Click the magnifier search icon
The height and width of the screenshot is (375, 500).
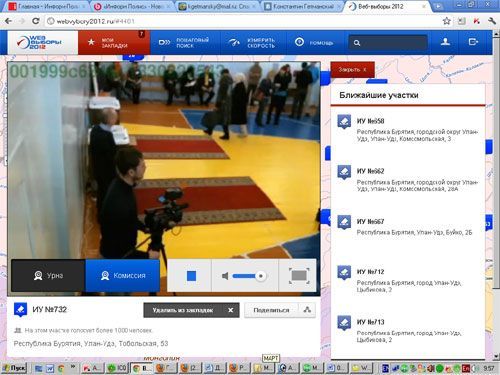[357, 43]
